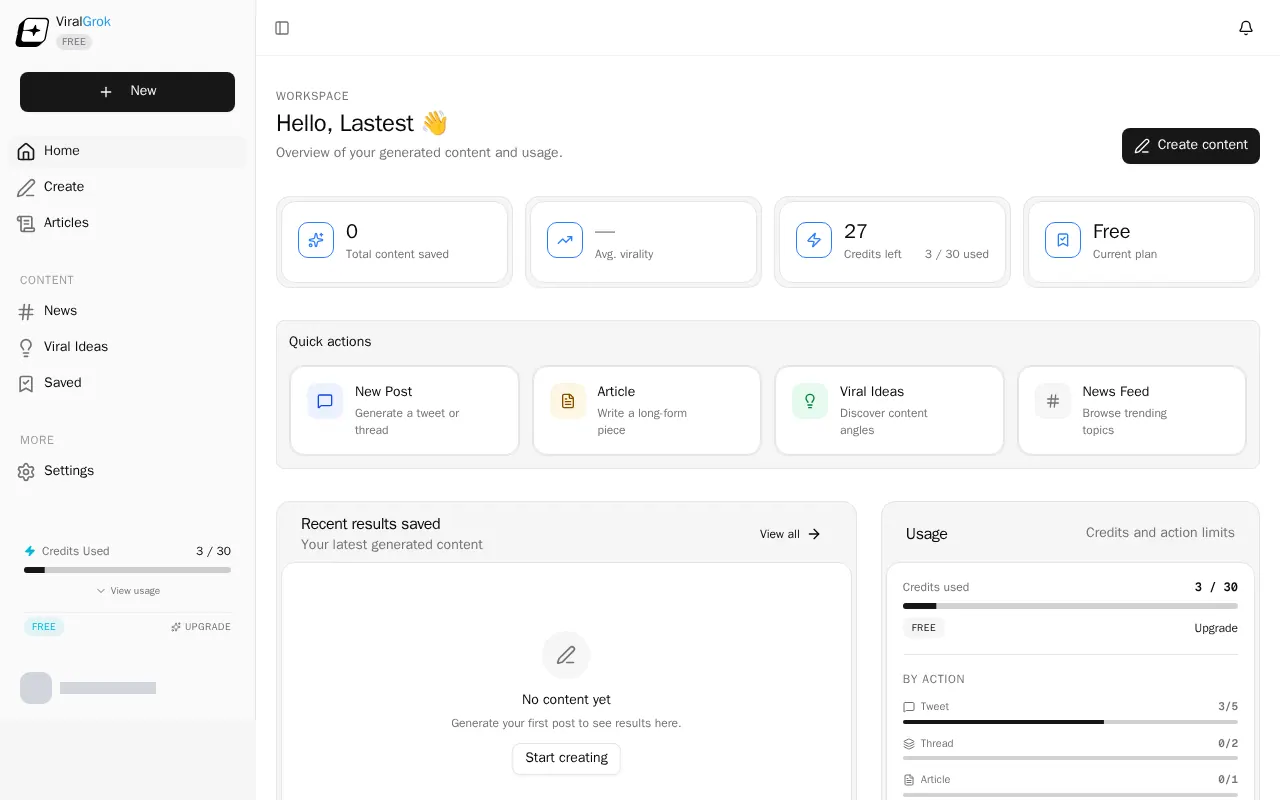Image resolution: width=1280 pixels, height=800 pixels.
Task: Click the New button in the sidebar
Action: pos(127,92)
